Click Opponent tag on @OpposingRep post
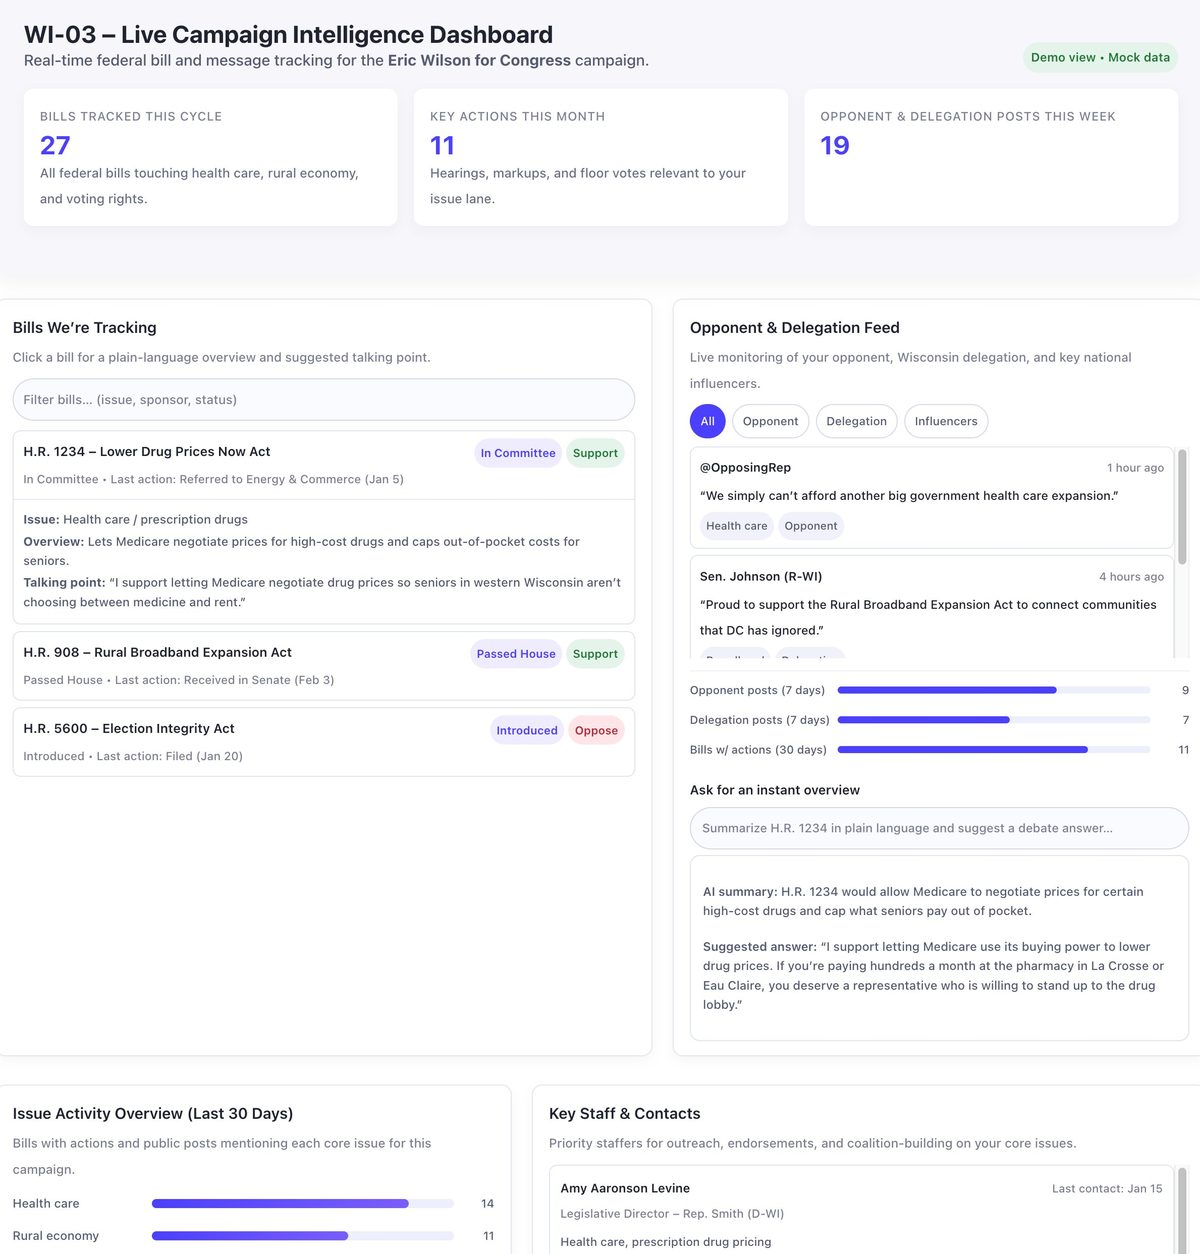The image size is (1200, 1254). point(811,526)
